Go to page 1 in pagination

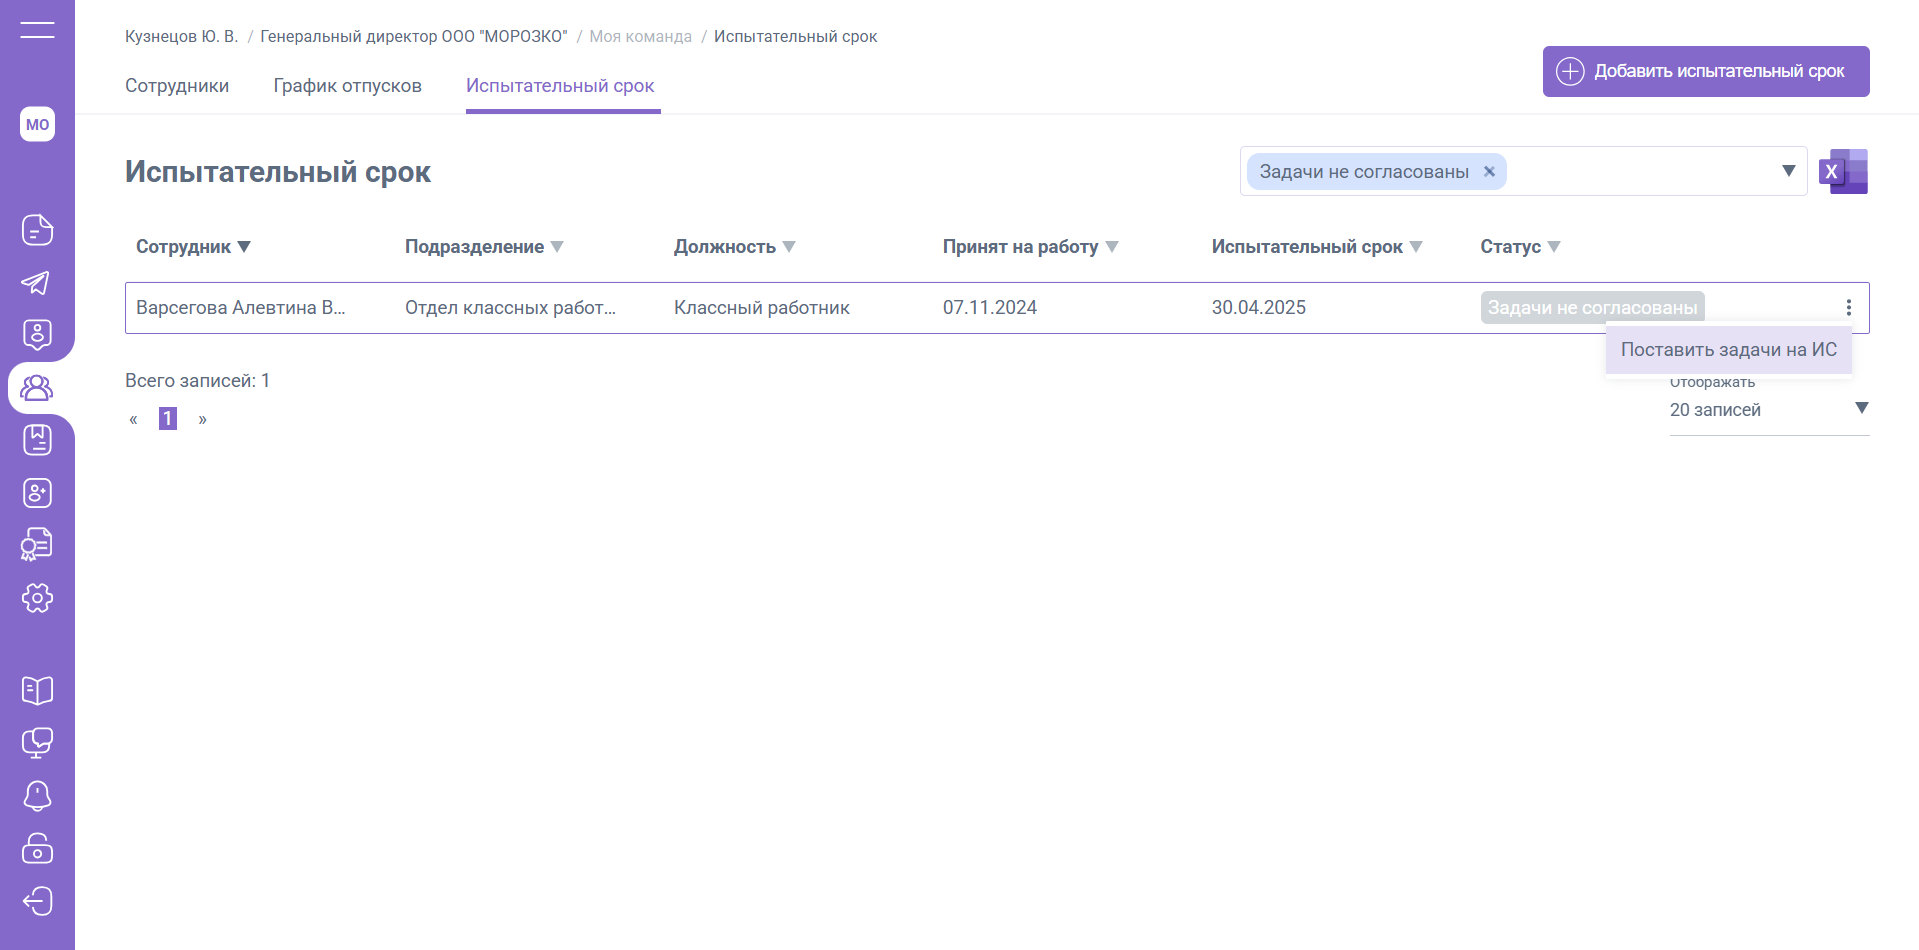pos(168,419)
